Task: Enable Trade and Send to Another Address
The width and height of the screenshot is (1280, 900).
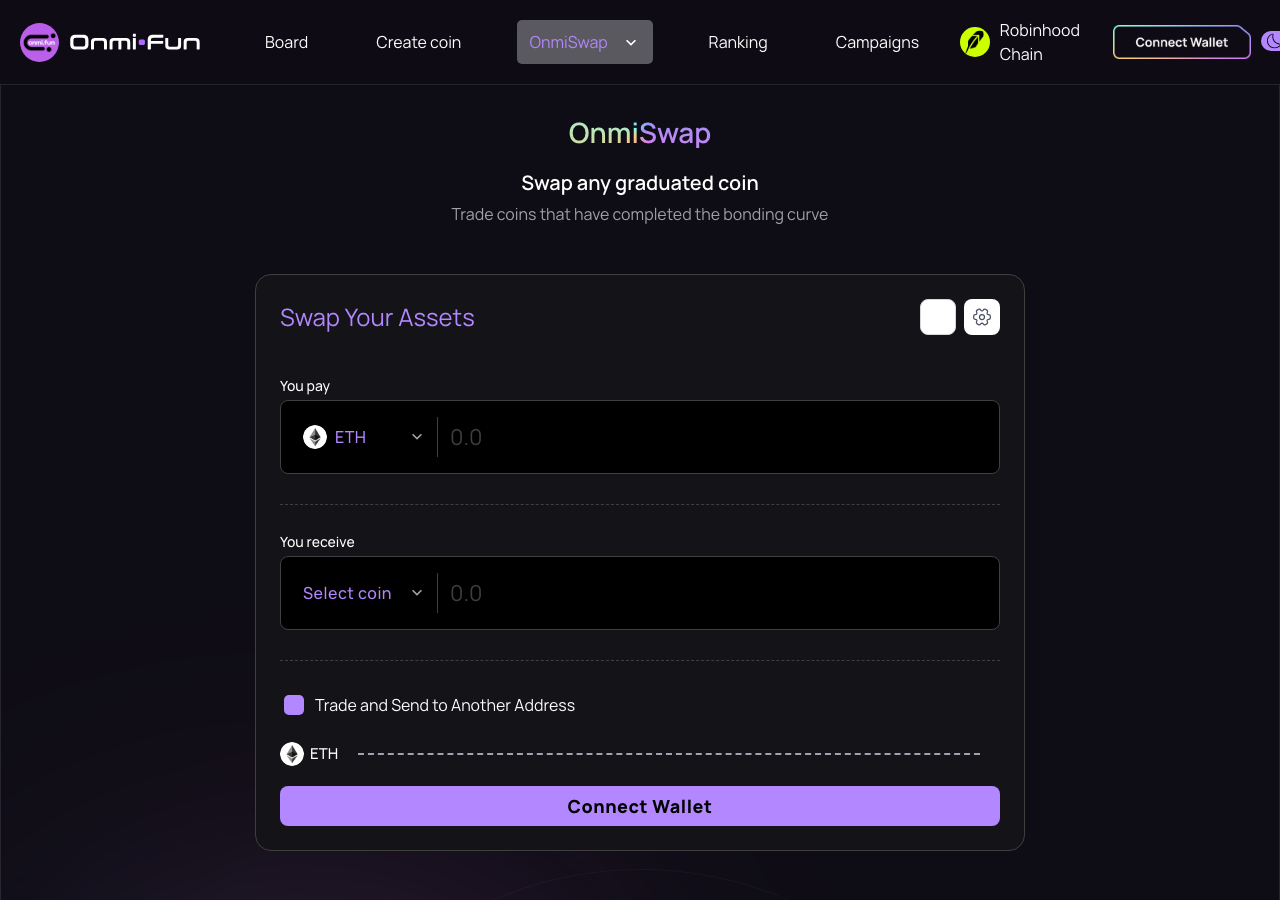Action: (294, 705)
